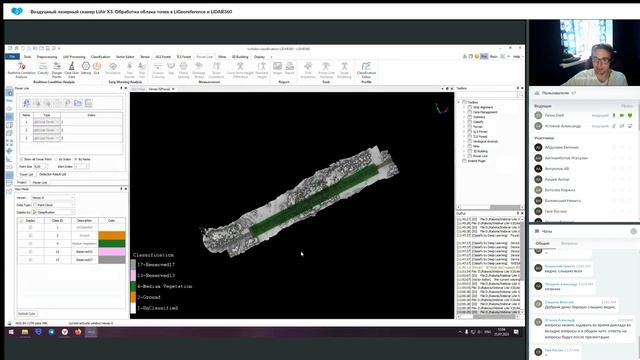Click the presenter webcam video thumbnail
Viewport: 640px width, 360px height.
[x=584, y=52]
